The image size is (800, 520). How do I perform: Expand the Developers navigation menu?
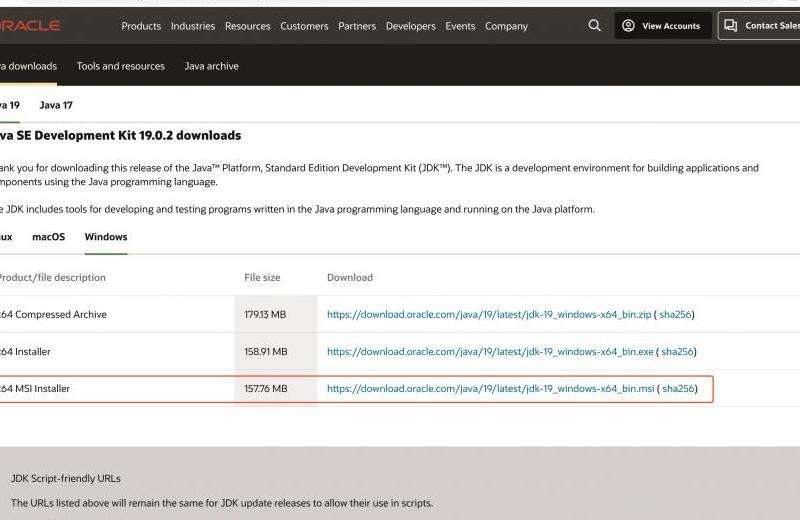click(x=411, y=26)
